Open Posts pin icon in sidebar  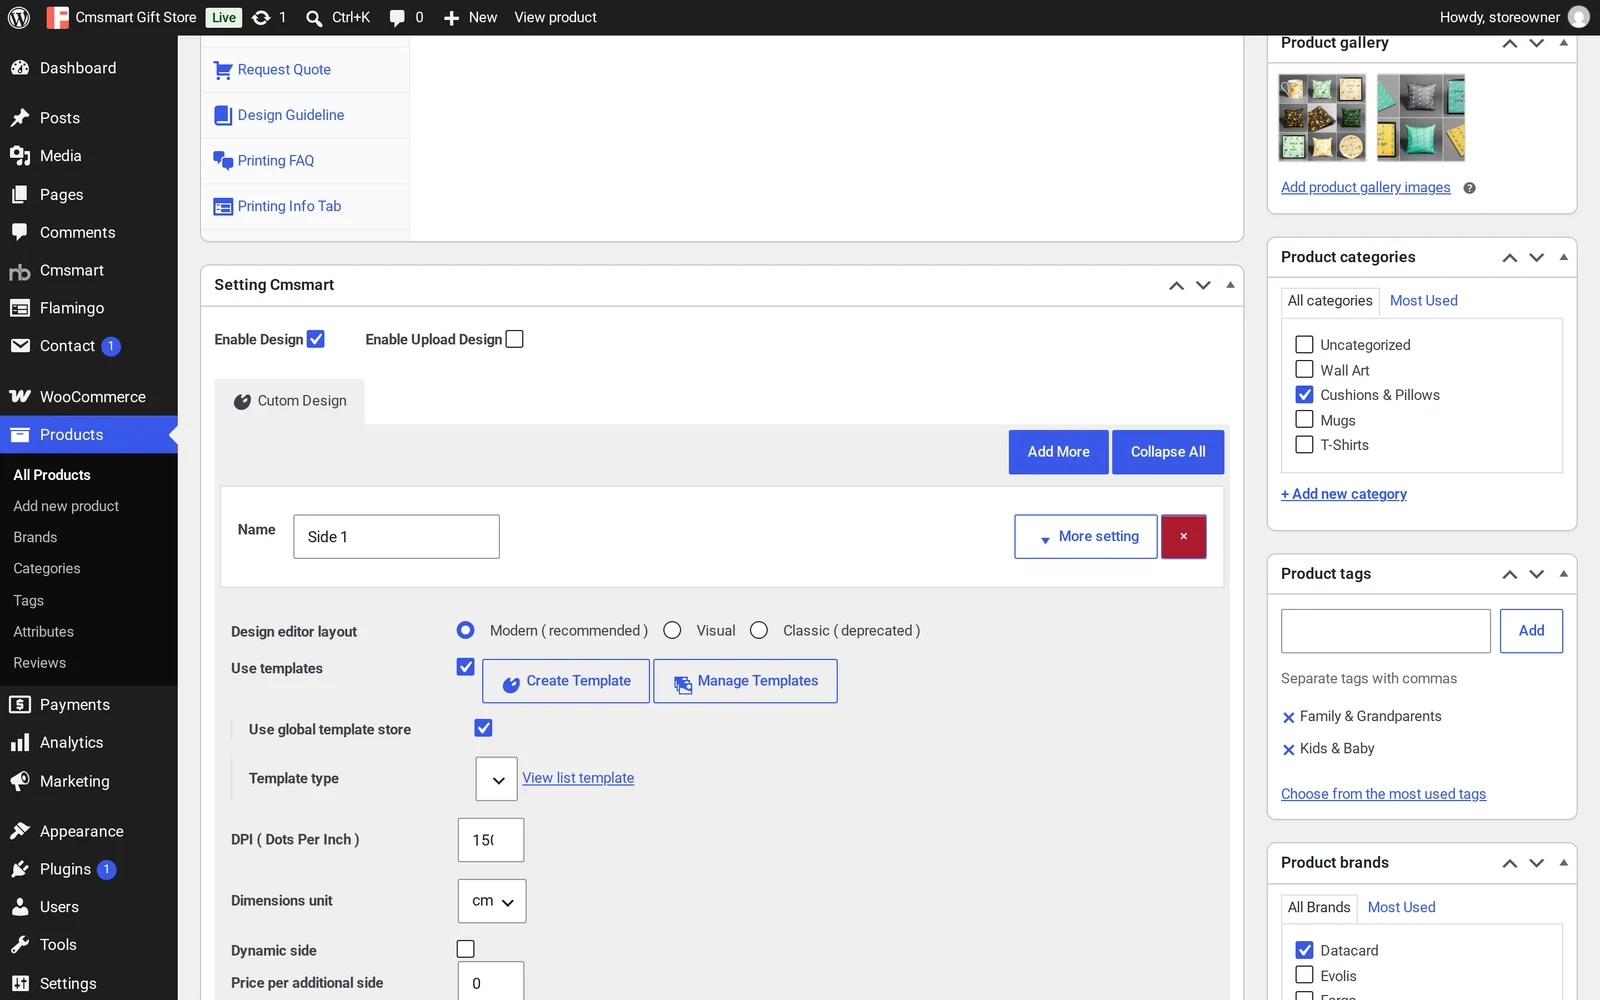click(20, 118)
